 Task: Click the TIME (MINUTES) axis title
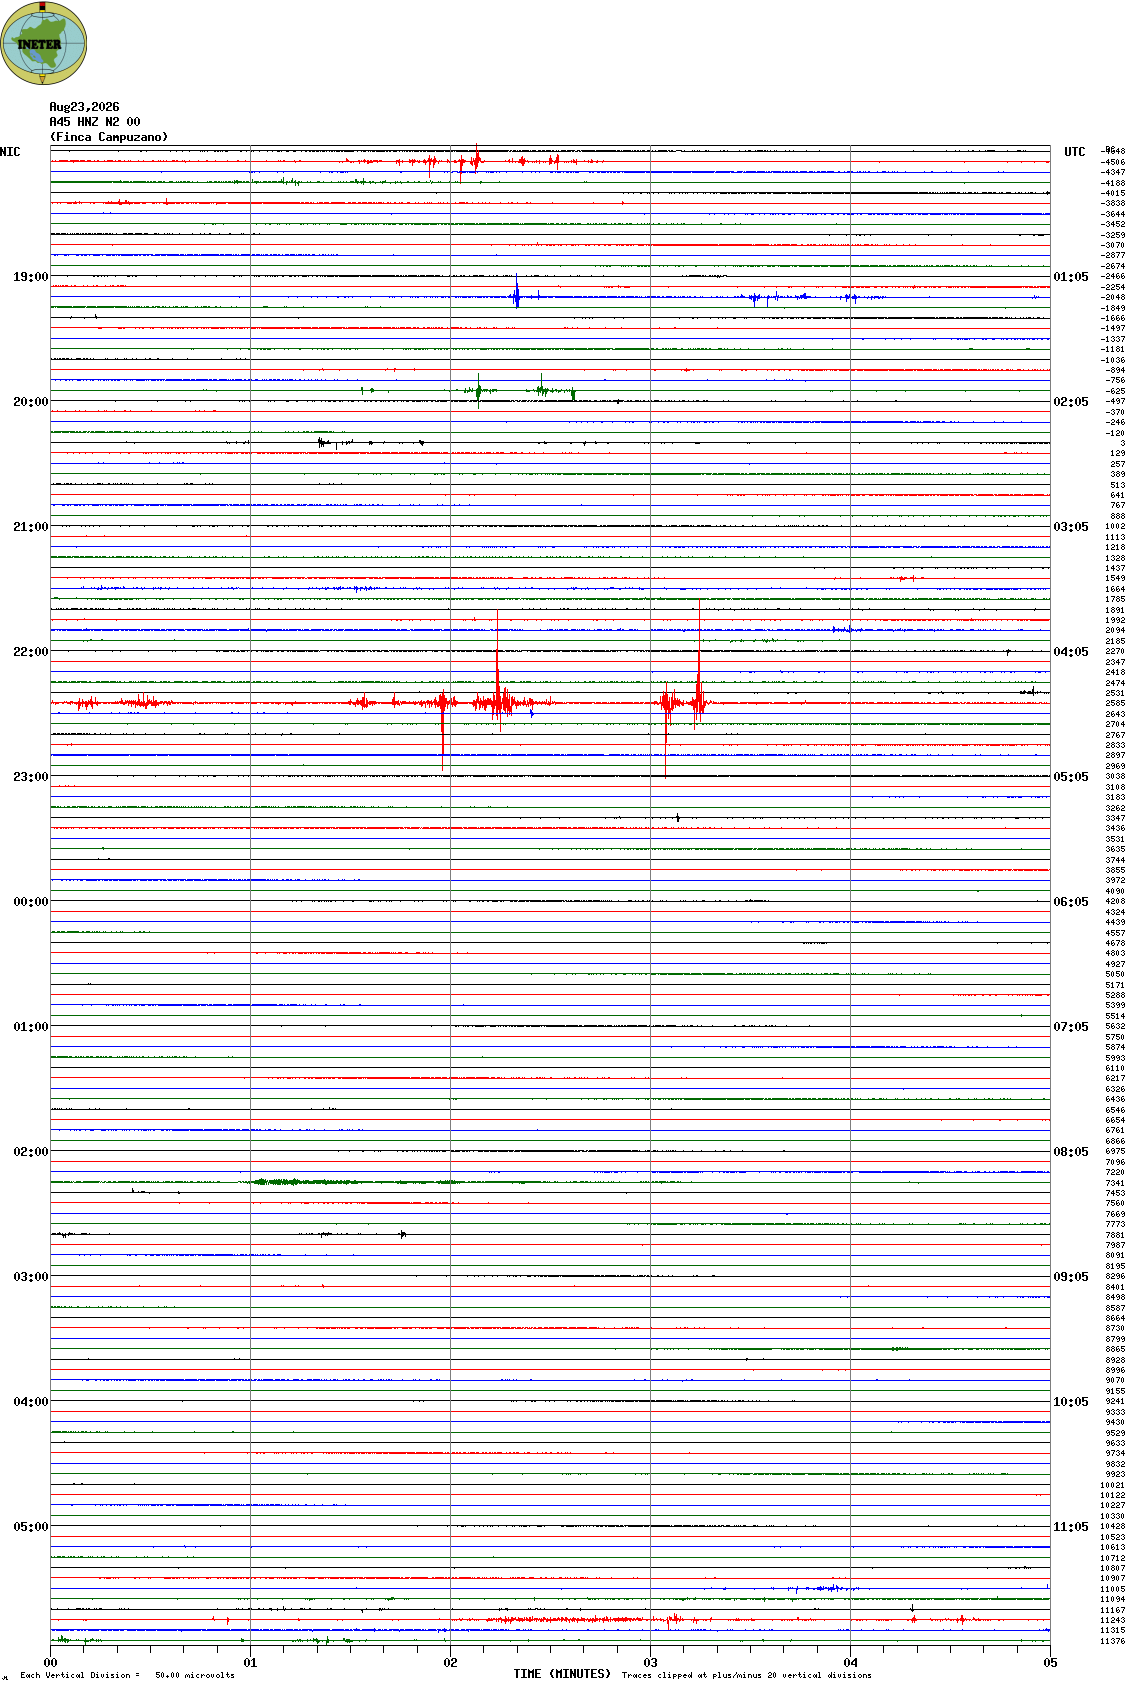point(562,1674)
